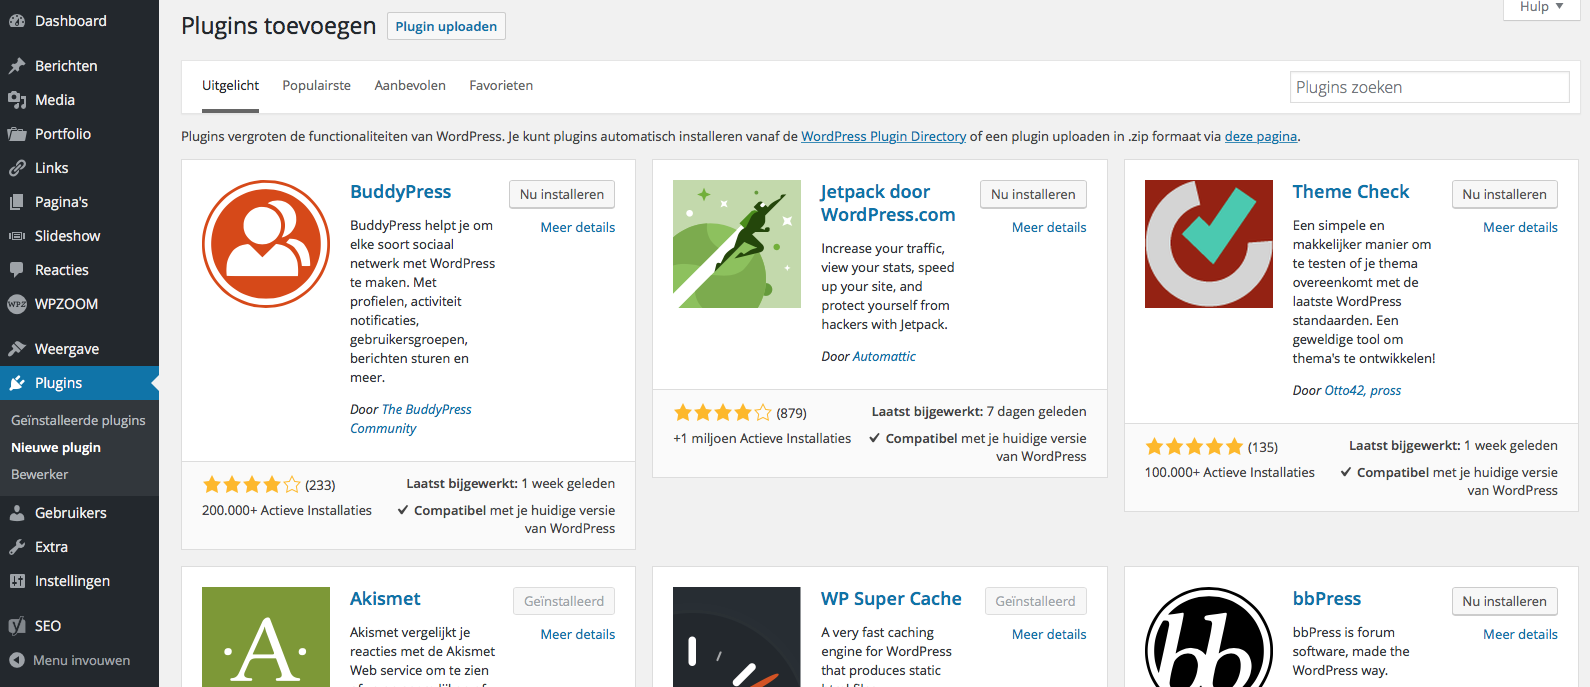Click the Berichten pushpin icon
The height and width of the screenshot is (687, 1590).
17,66
